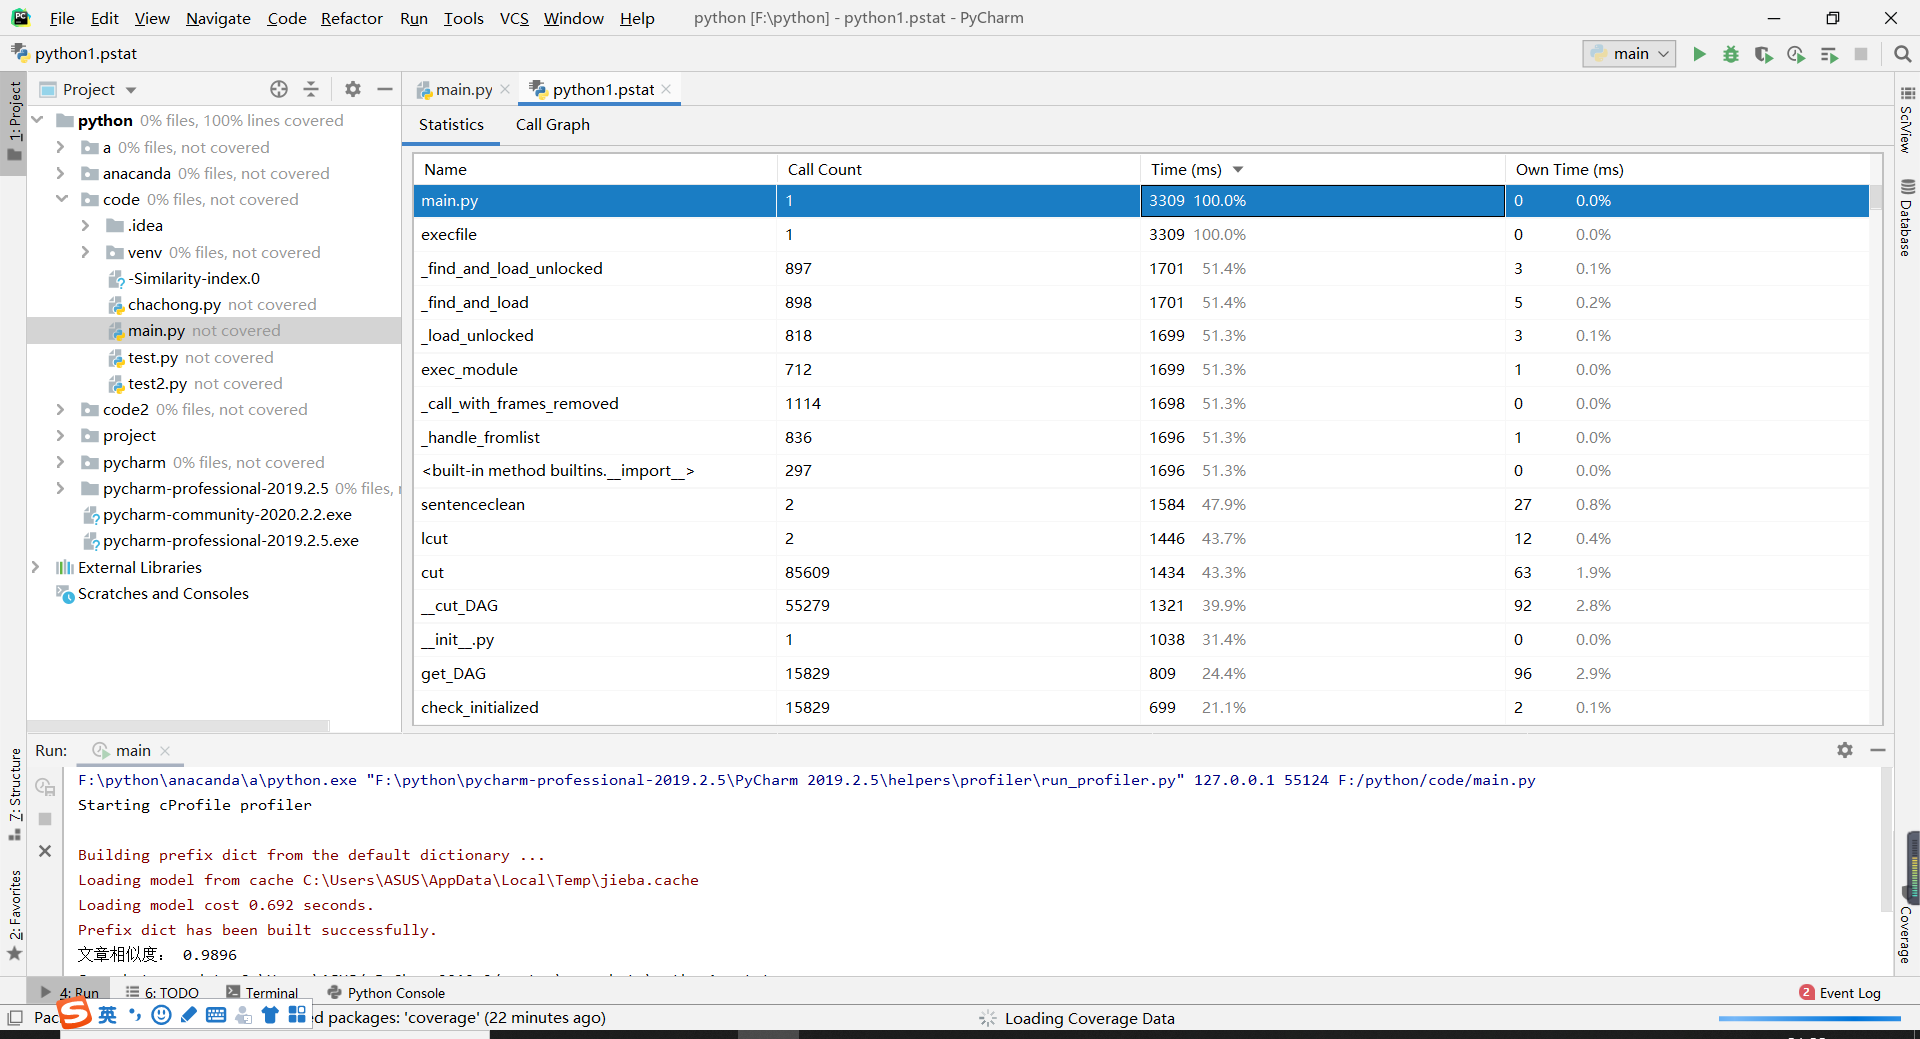Select the get_DAG function row
The width and height of the screenshot is (1920, 1039).
pyautogui.click(x=1141, y=674)
